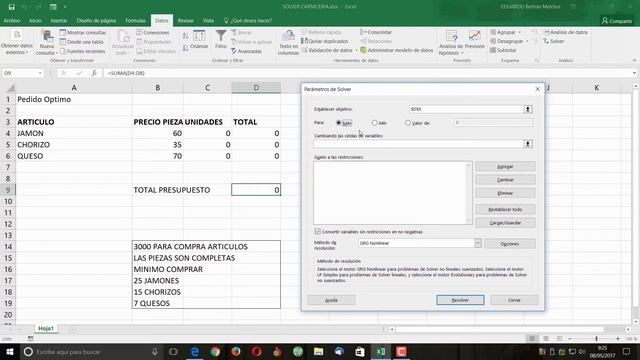
Task: Launch Solver from the ribbon
Action: pyautogui.click(x=554, y=41)
